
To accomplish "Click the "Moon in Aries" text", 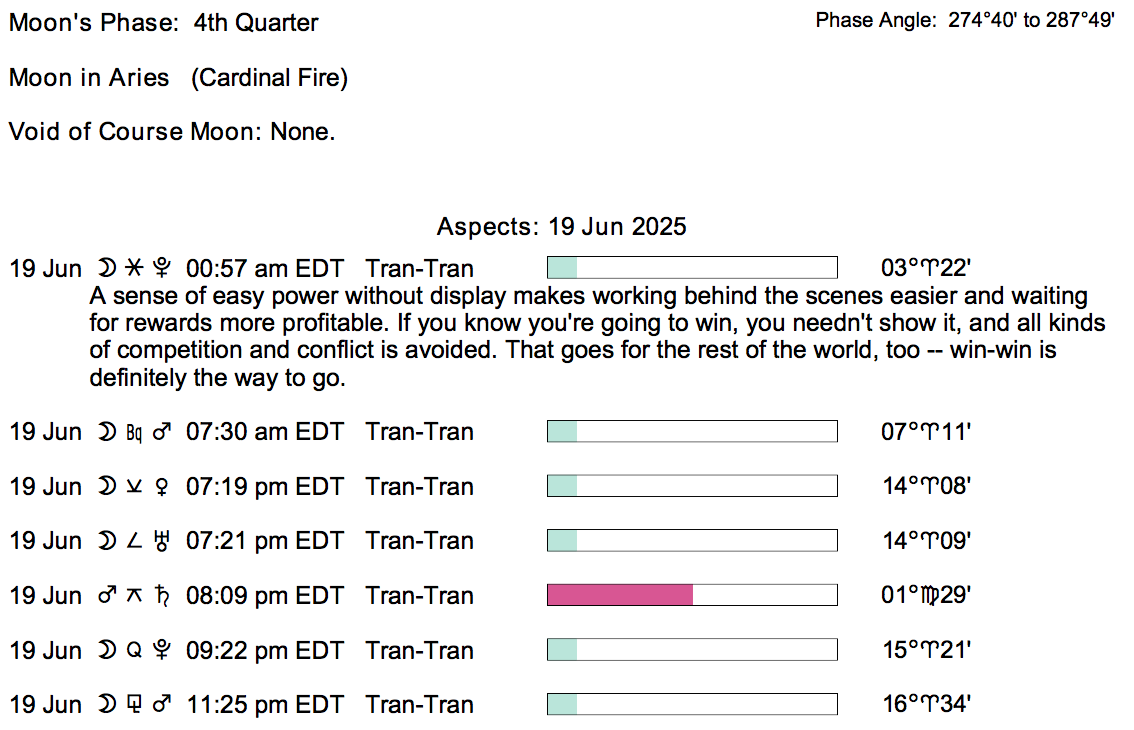I will tap(89, 78).
